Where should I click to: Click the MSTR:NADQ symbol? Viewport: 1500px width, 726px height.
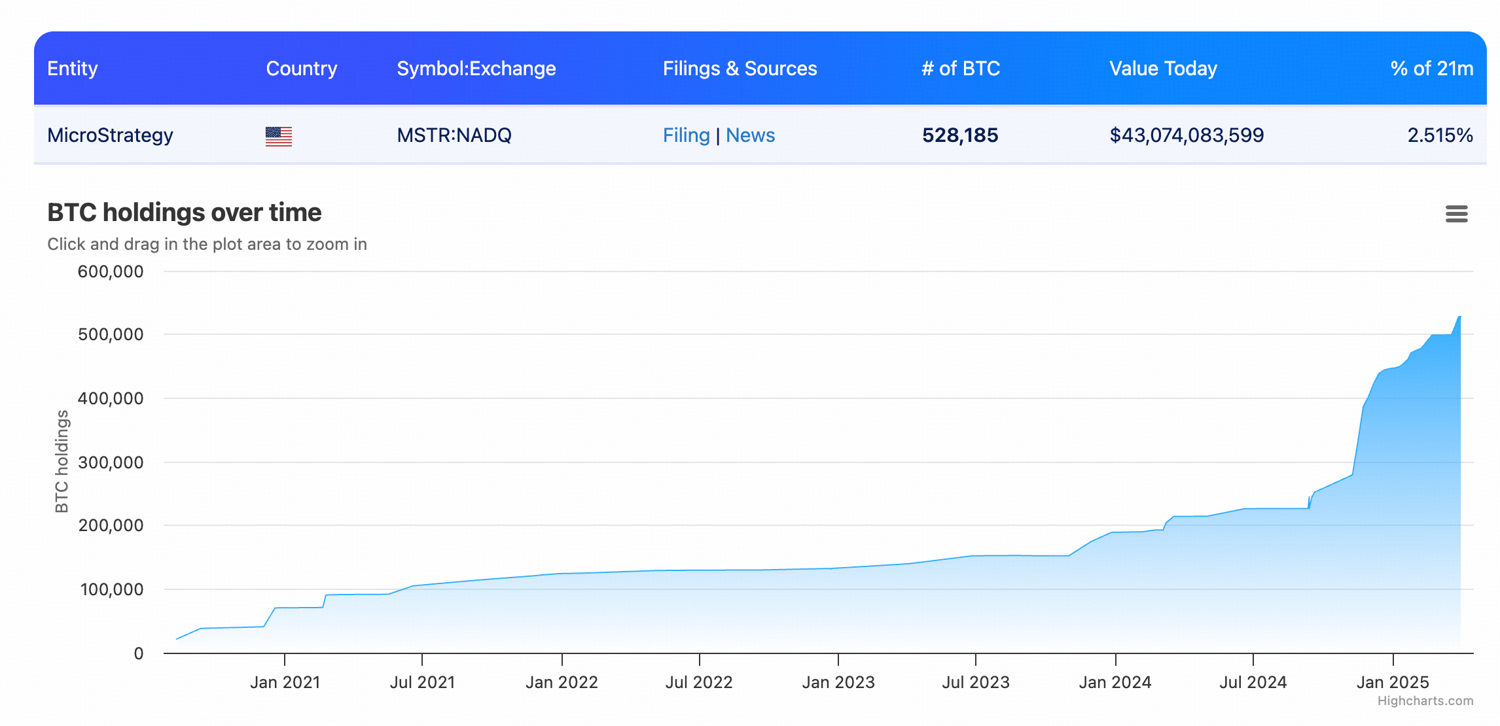click(454, 135)
